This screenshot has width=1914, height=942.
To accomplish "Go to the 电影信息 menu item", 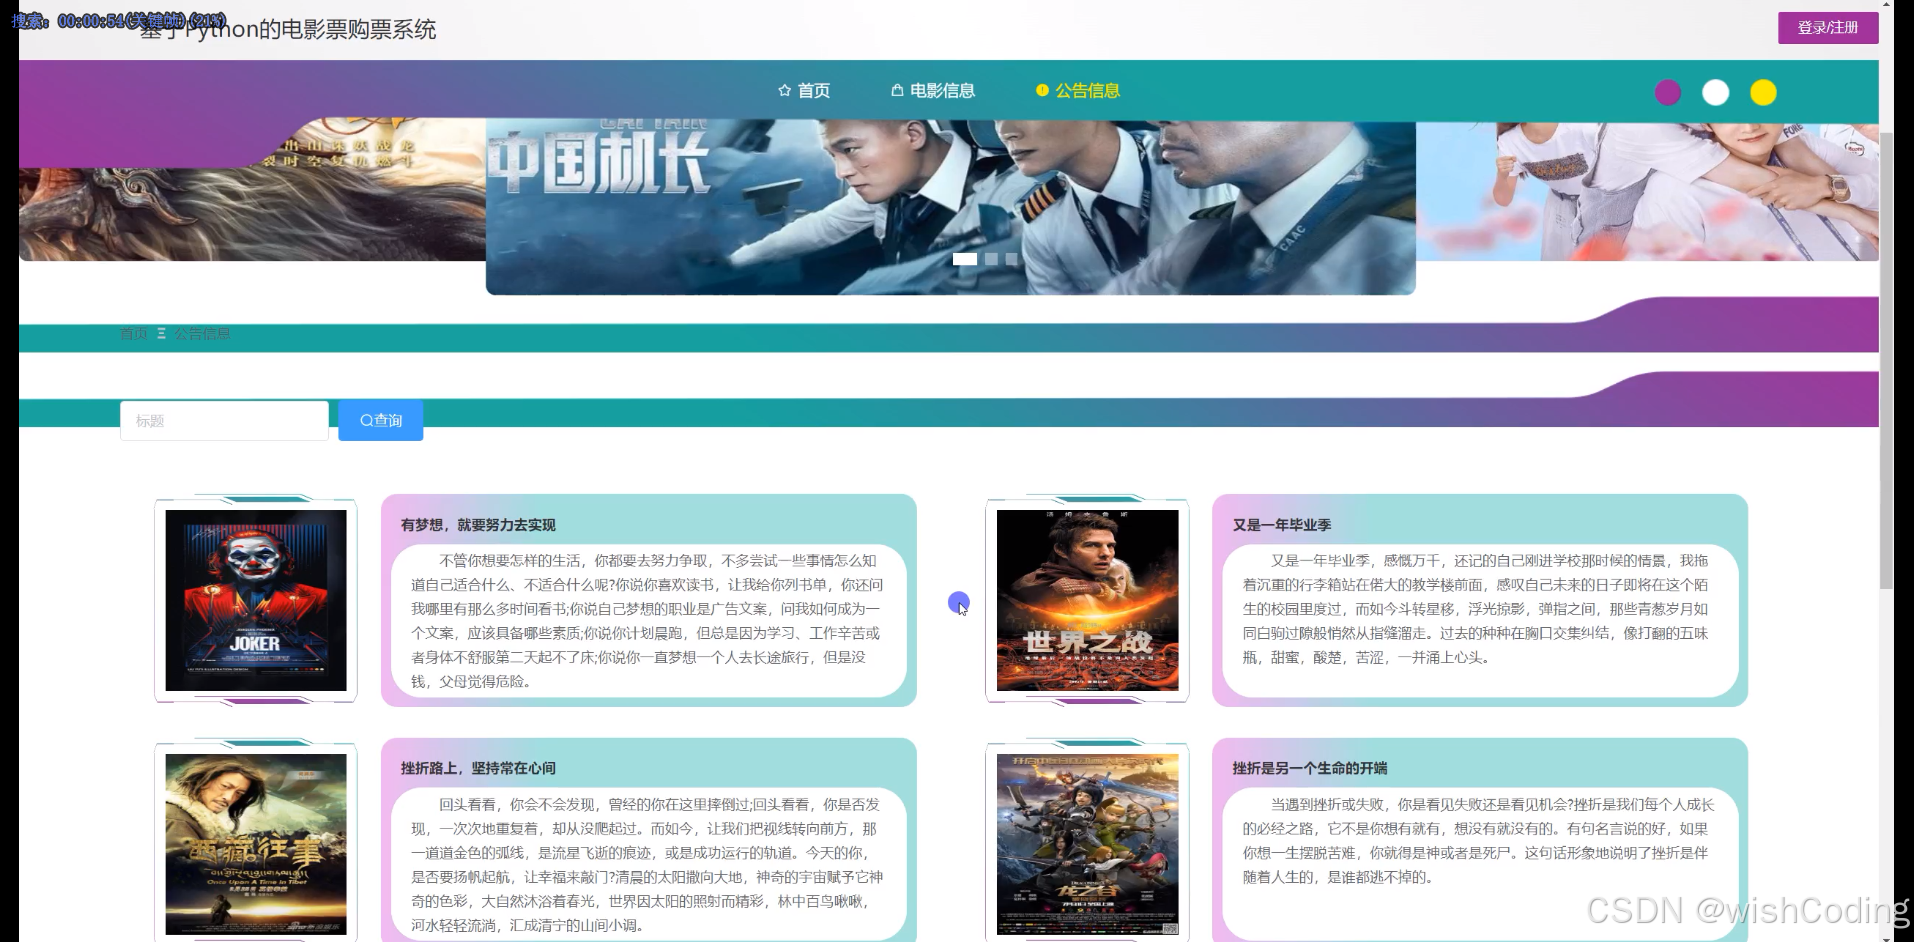I will [x=932, y=91].
